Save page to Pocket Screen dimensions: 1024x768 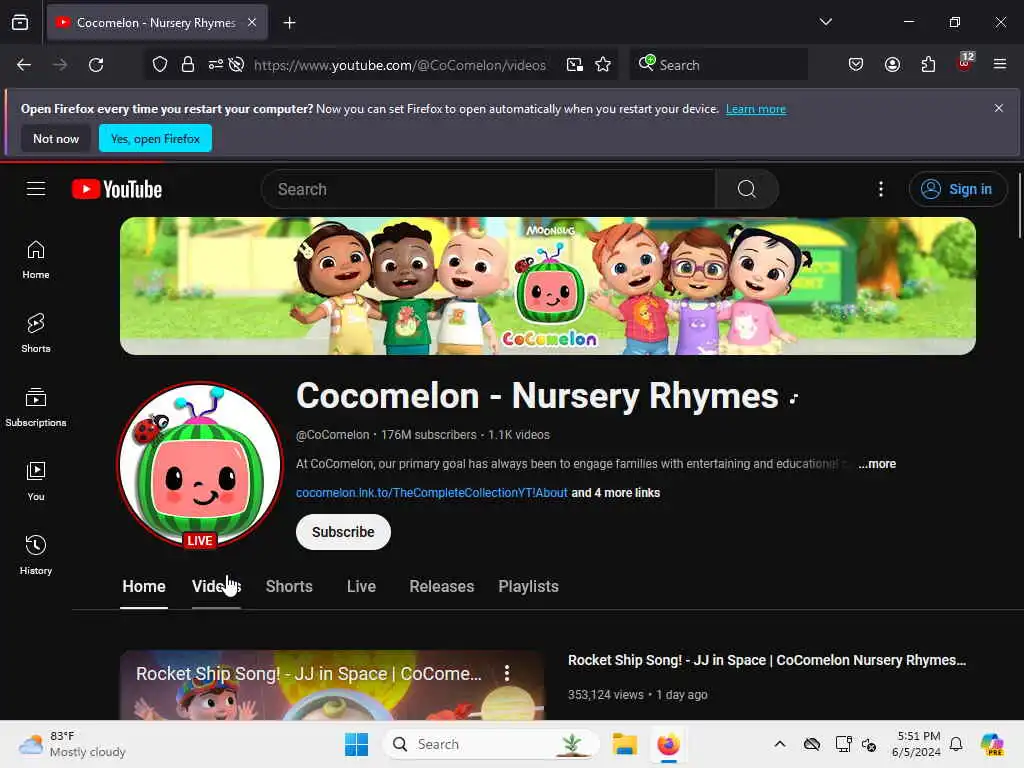pyautogui.click(x=856, y=65)
